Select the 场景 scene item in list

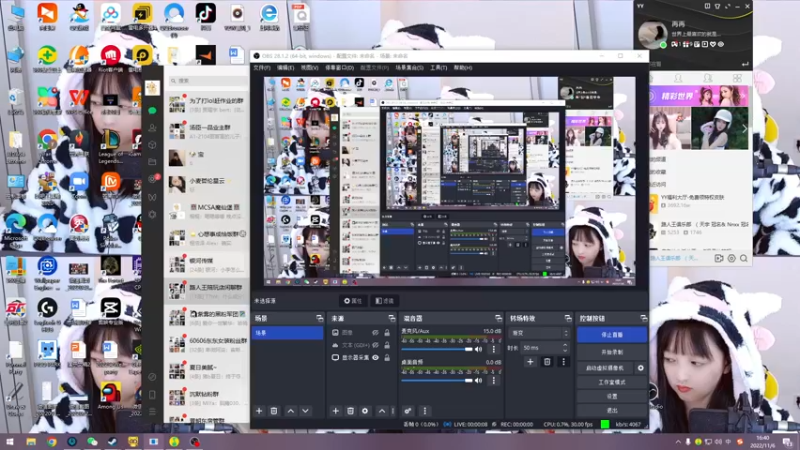click(287, 333)
